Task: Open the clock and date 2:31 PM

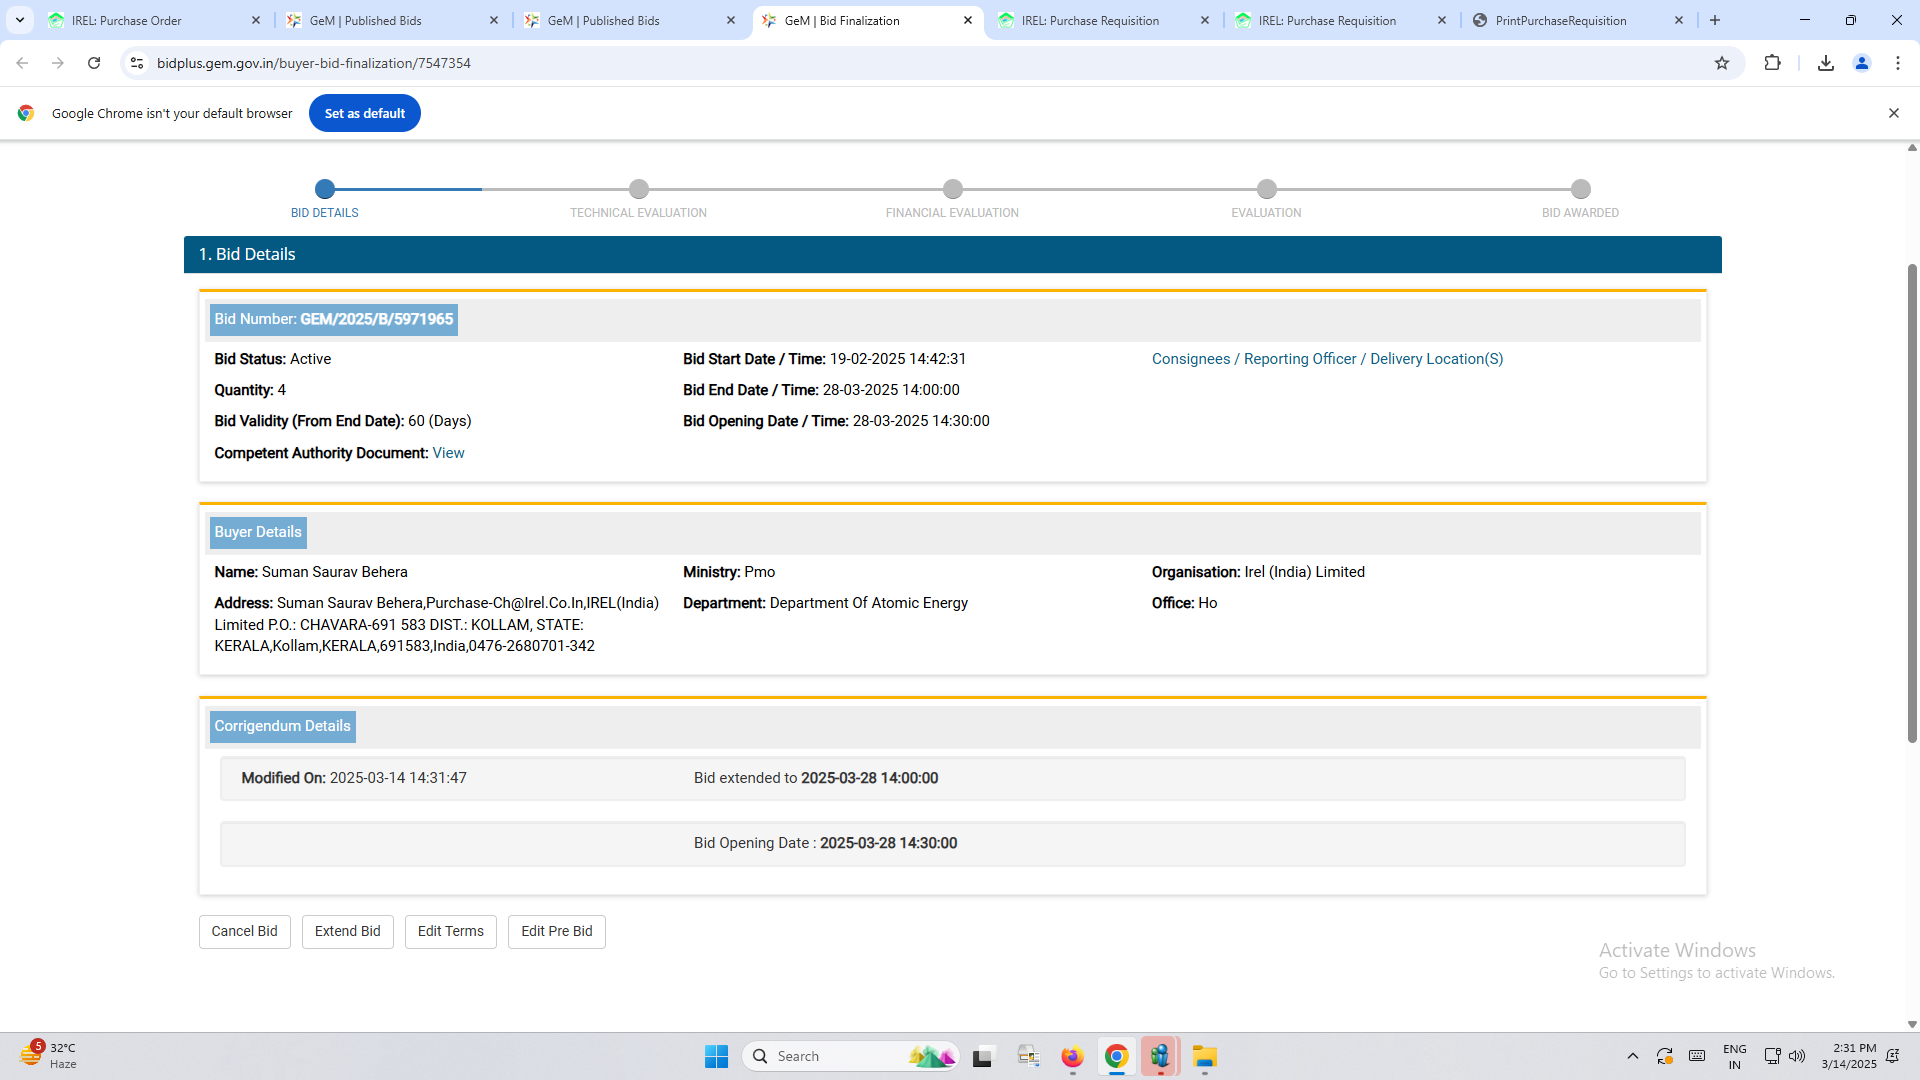Action: point(1849,1056)
